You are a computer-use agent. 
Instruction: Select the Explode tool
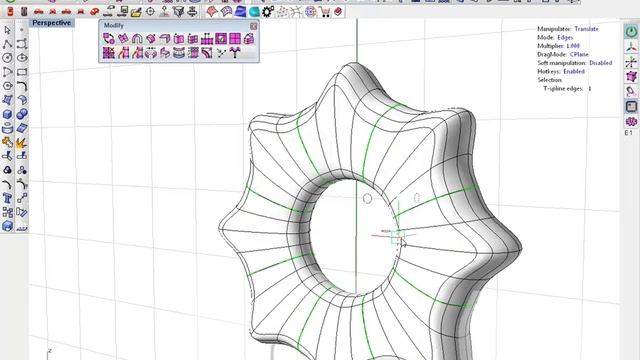tap(22, 142)
